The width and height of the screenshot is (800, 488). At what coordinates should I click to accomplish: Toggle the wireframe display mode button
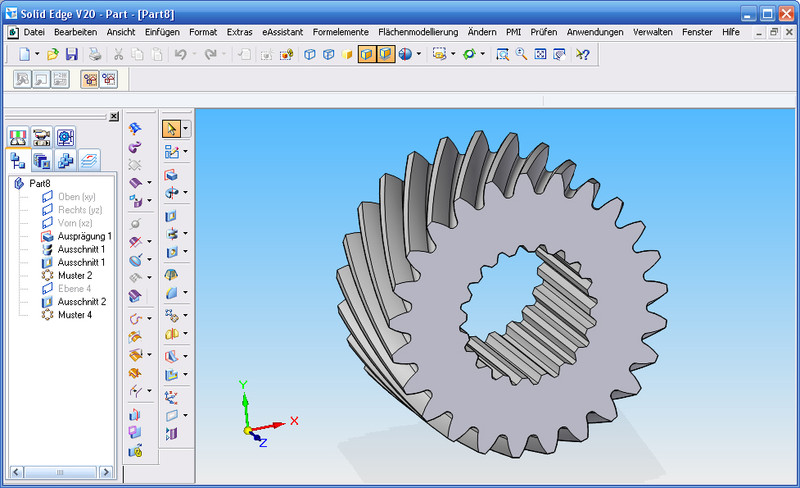click(x=310, y=54)
